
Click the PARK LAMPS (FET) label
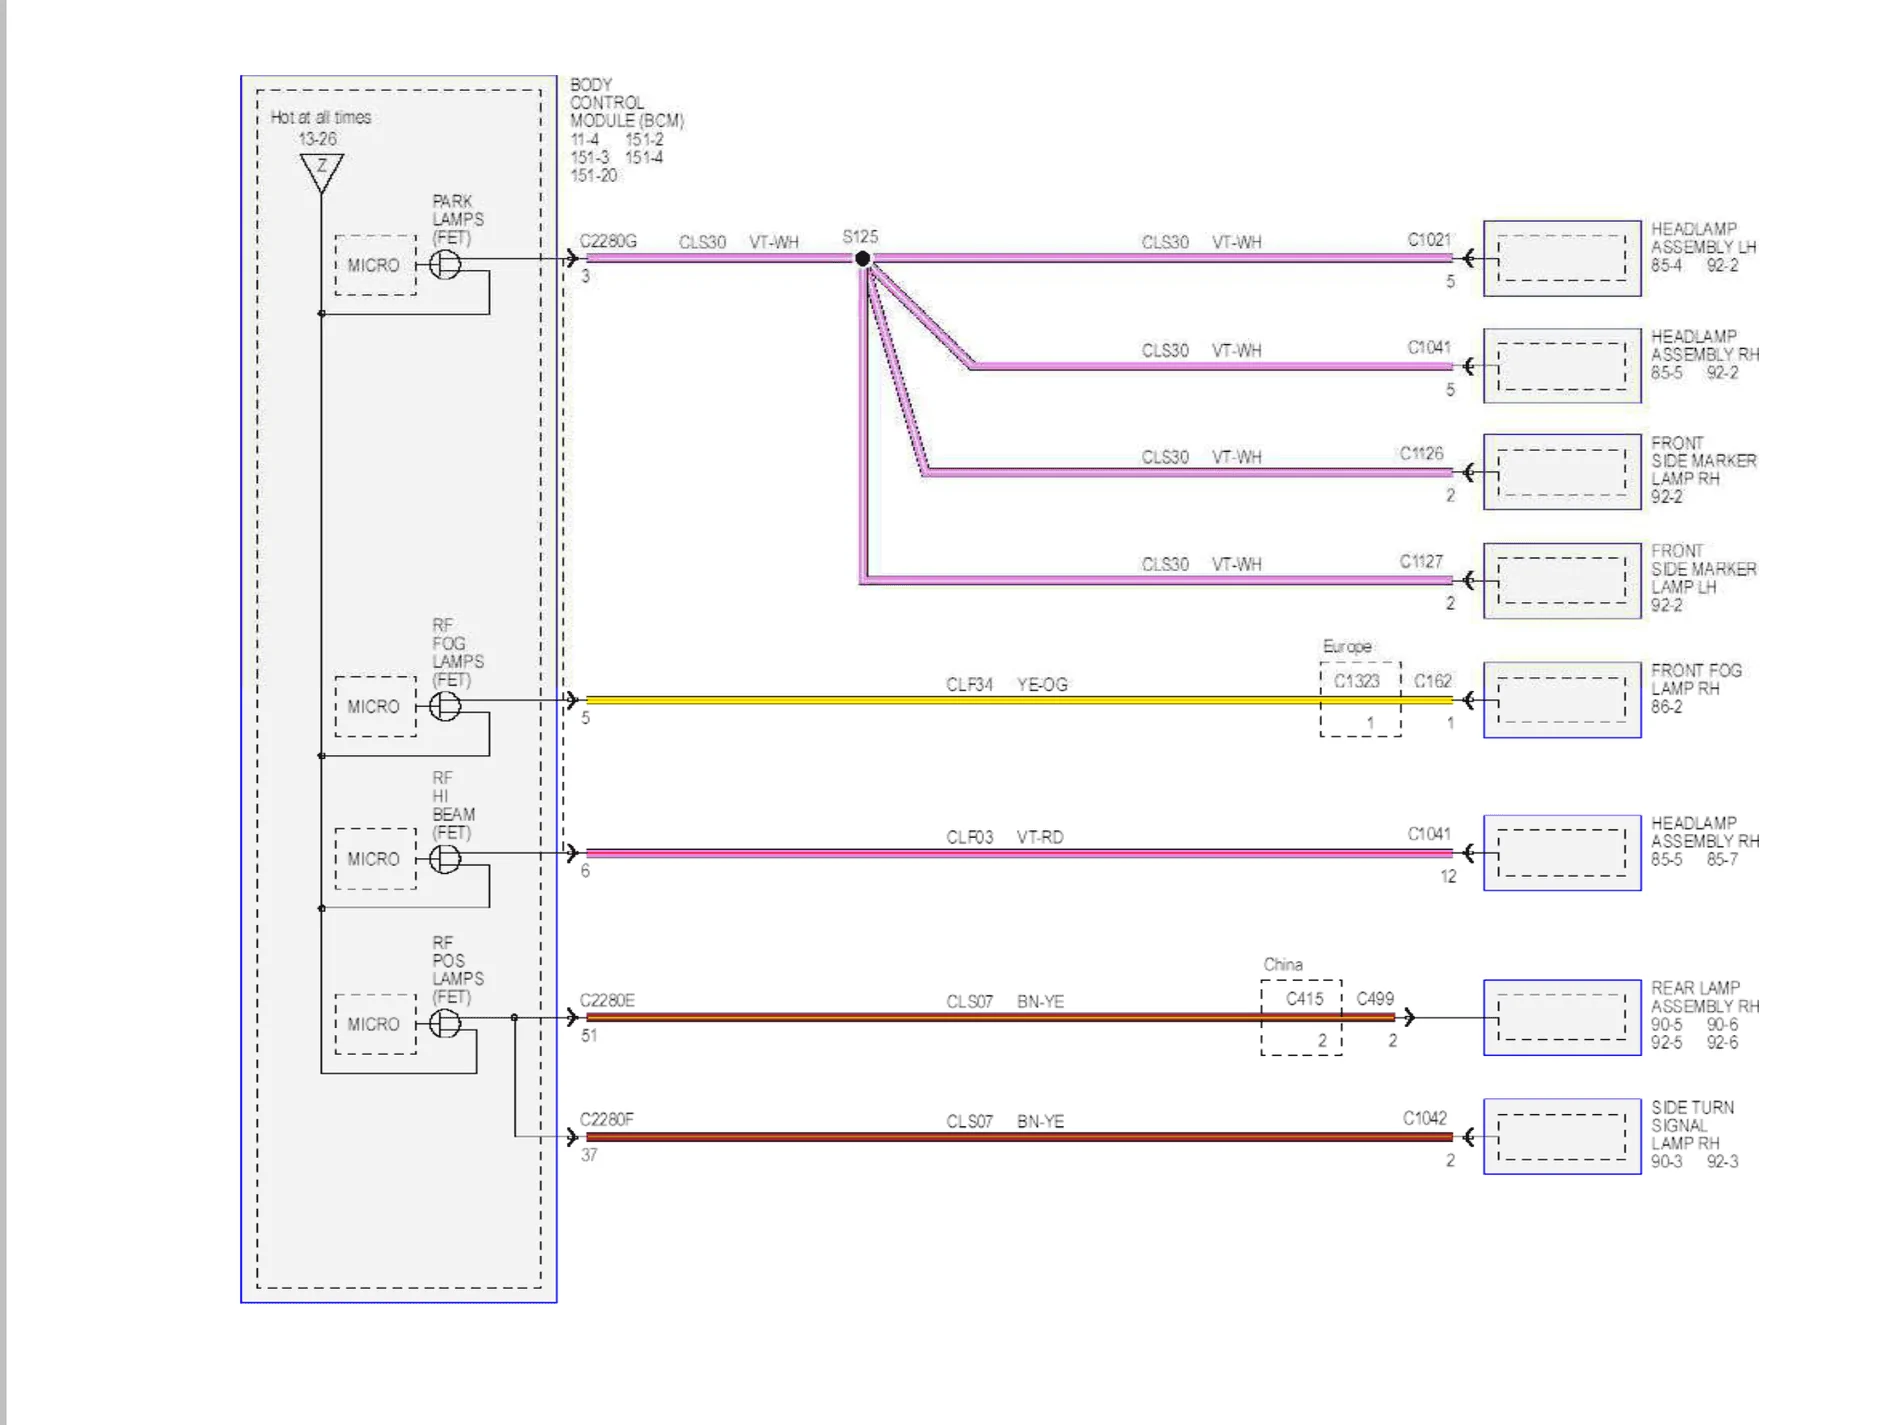pyautogui.click(x=458, y=220)
